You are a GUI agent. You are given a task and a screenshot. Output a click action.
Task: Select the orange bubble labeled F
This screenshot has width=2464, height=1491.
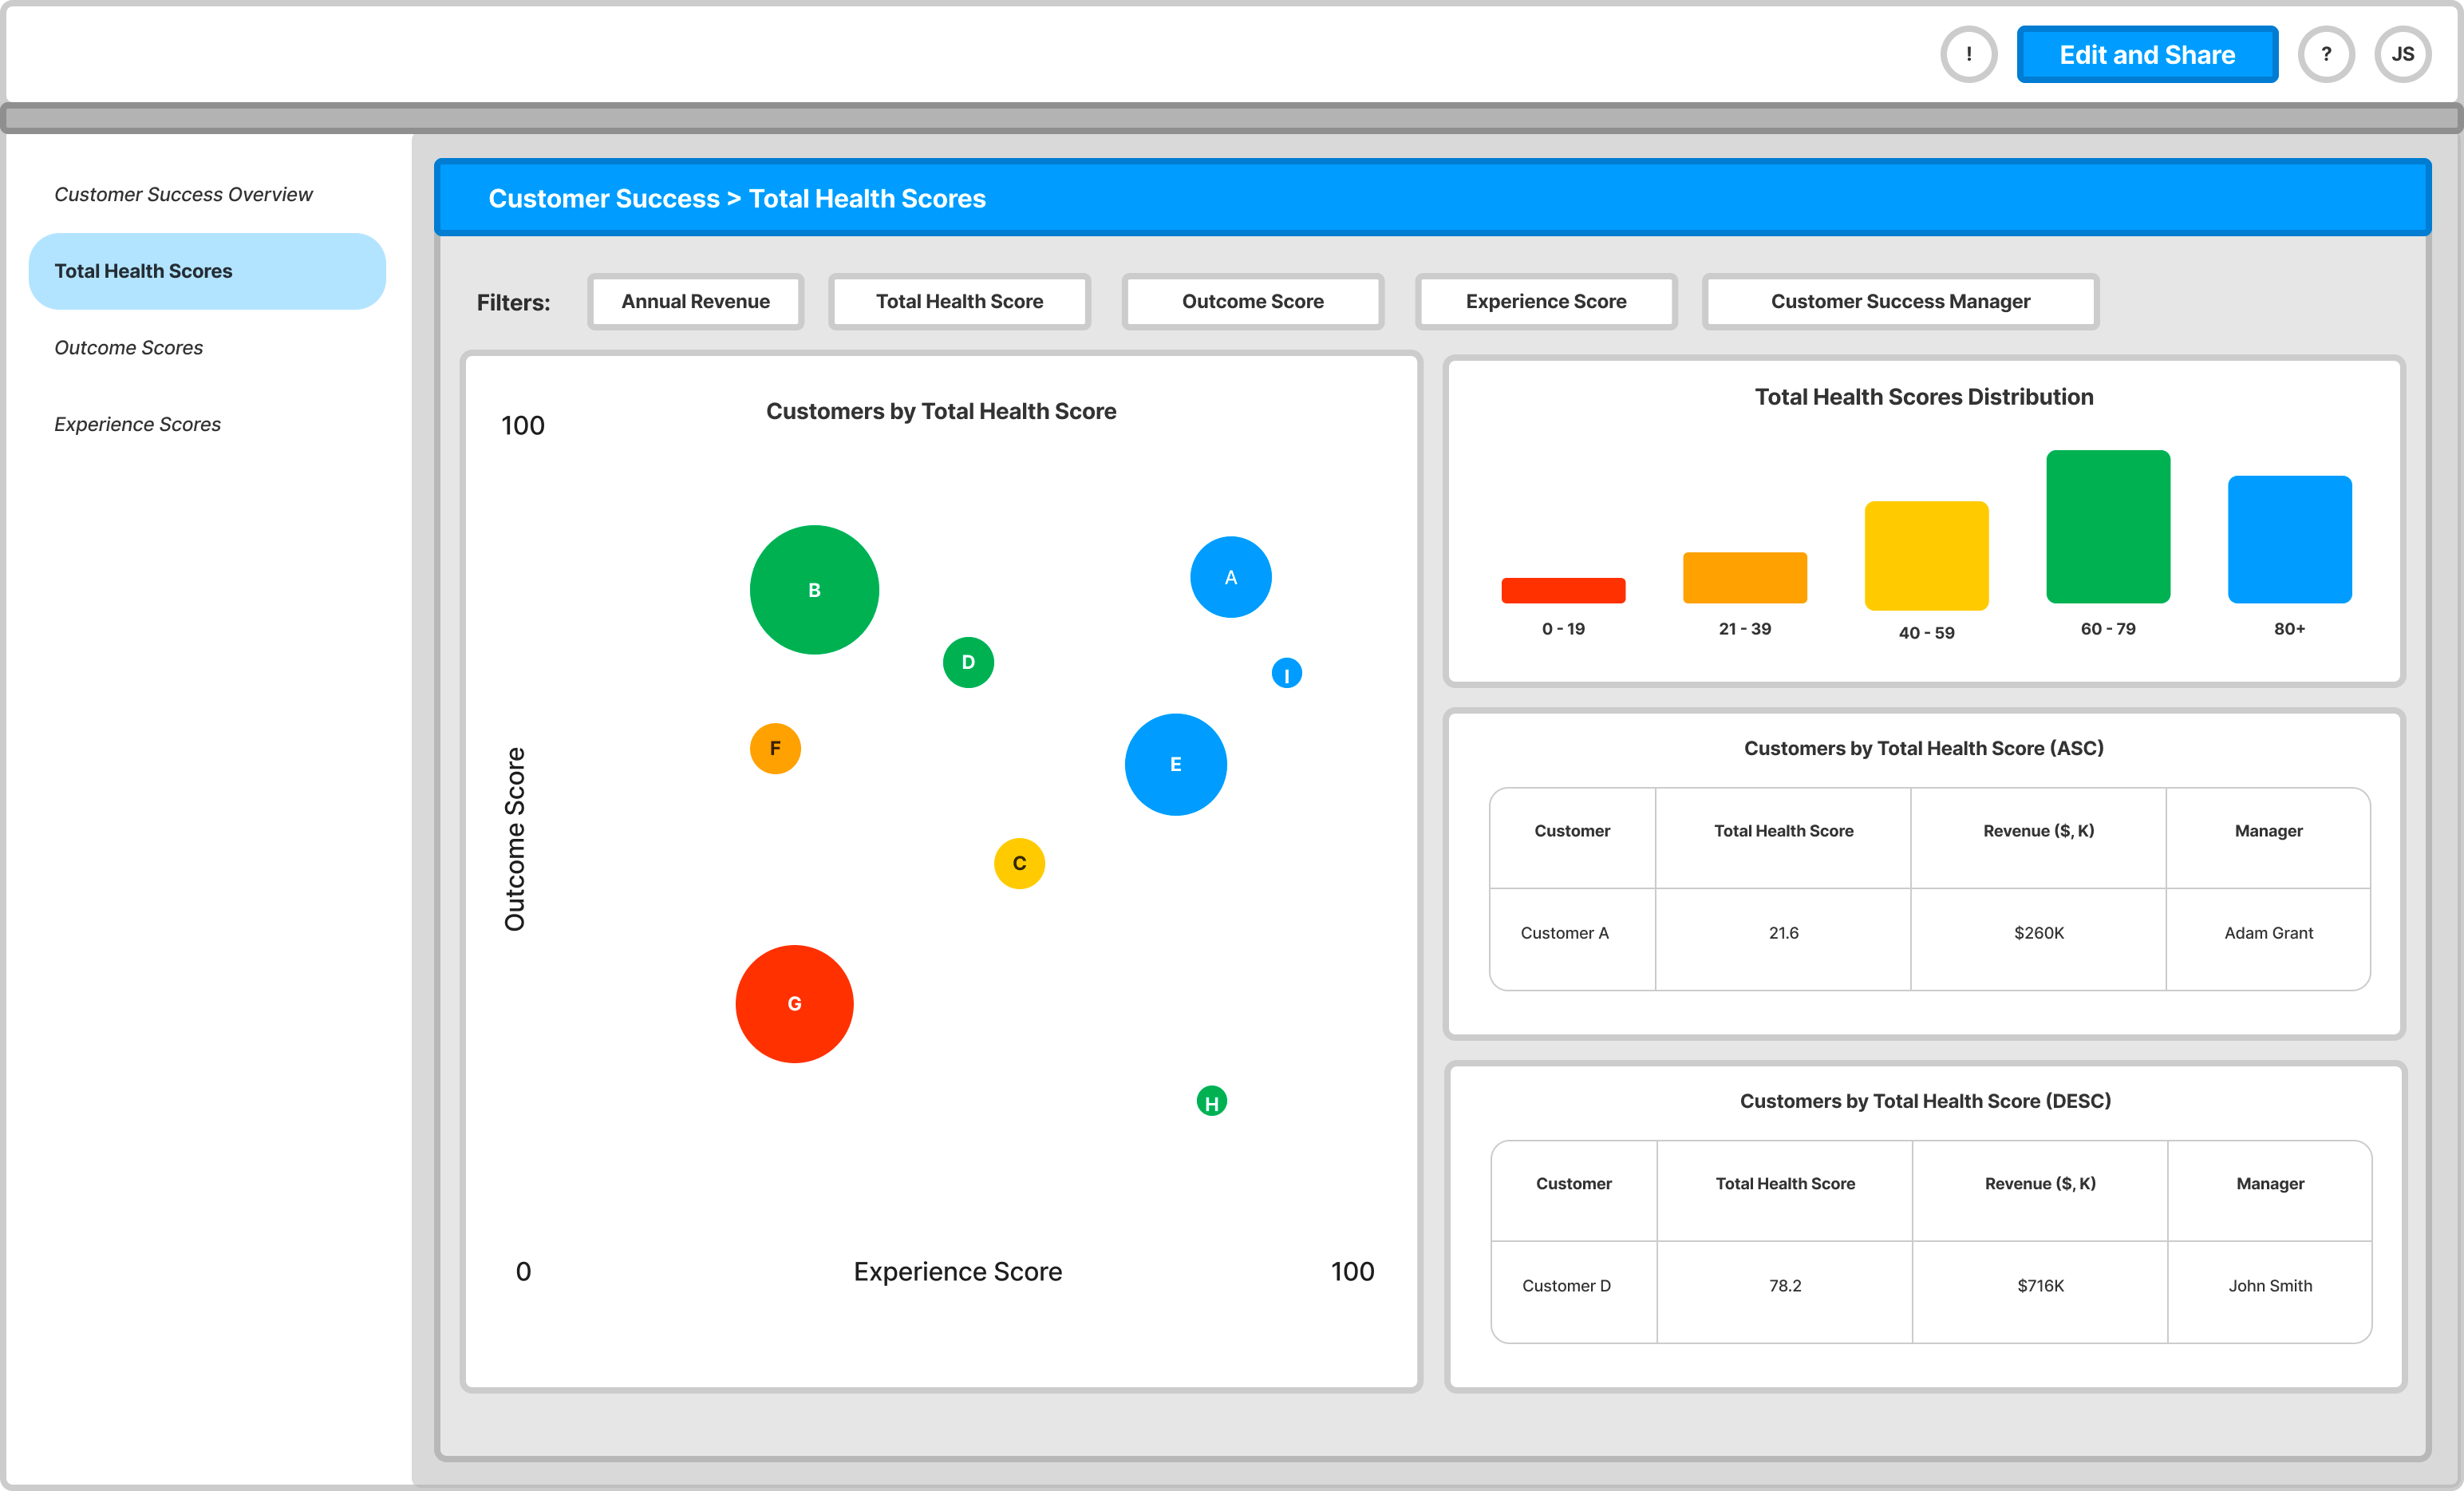point(775,748)
